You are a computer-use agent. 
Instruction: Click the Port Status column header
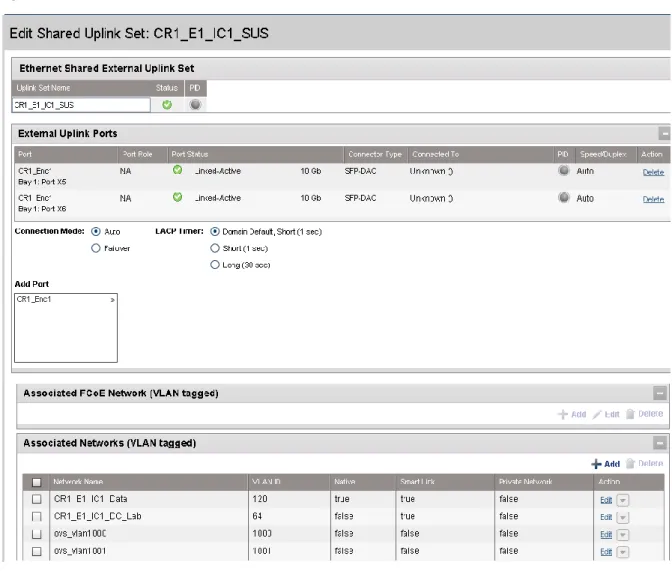[189, 154]
